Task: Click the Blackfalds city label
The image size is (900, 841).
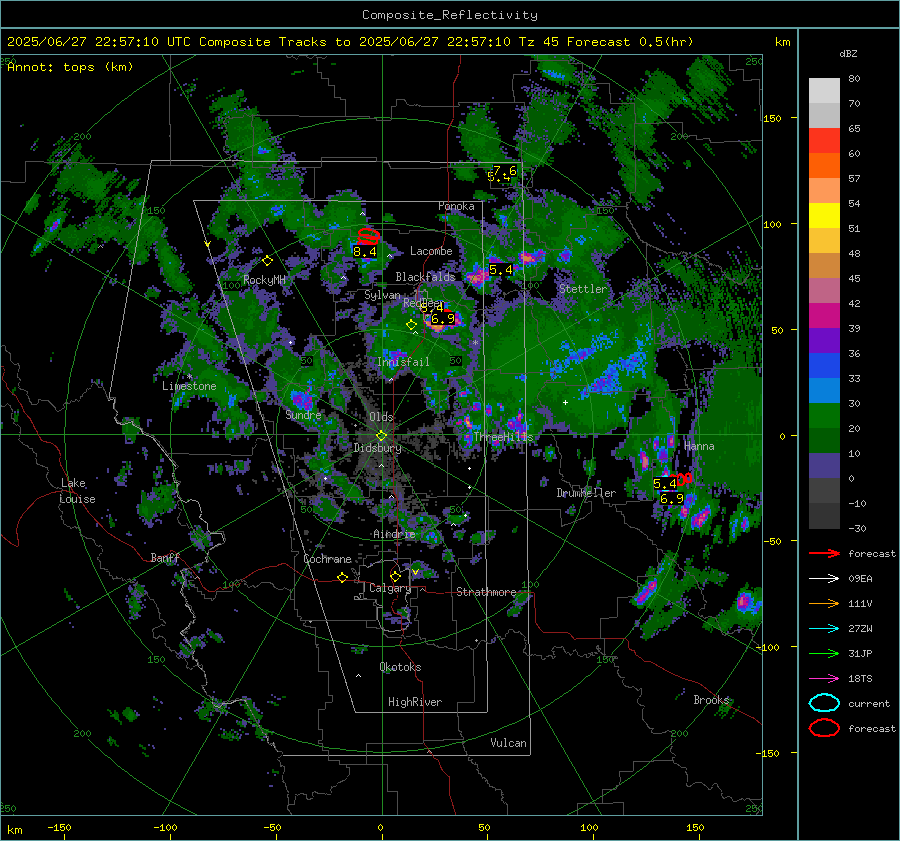Action: click(425, 277)
